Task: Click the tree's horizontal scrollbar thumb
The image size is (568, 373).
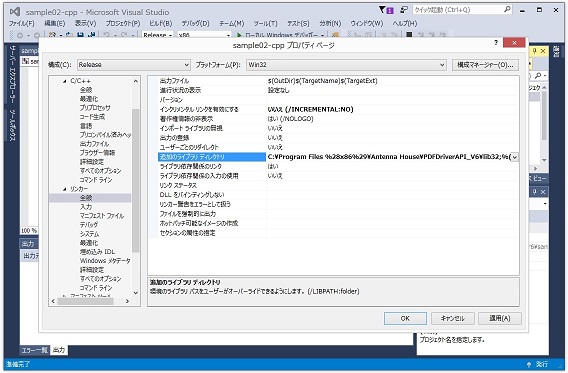Action: tap(86, 301)
